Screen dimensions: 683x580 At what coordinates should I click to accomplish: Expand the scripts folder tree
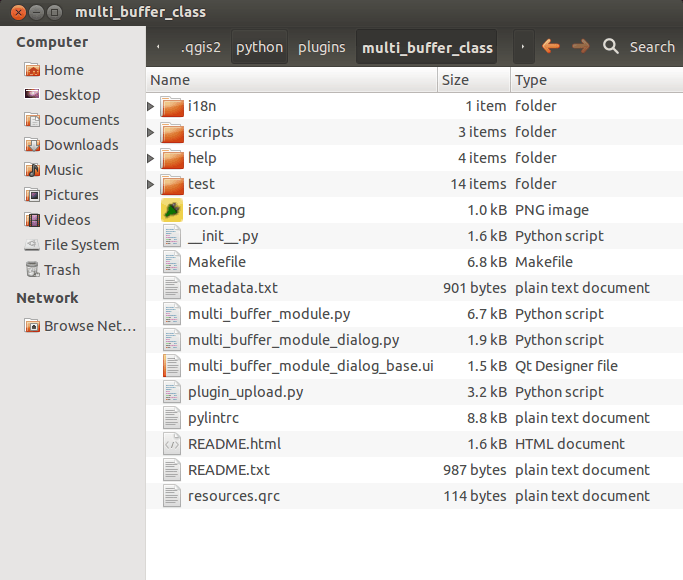coord(151,132)
